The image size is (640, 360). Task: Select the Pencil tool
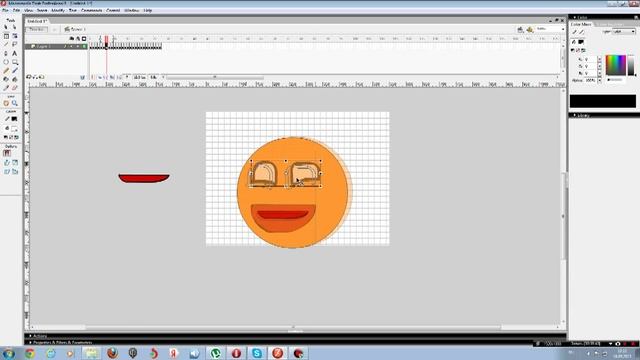(x=6, y=71)
